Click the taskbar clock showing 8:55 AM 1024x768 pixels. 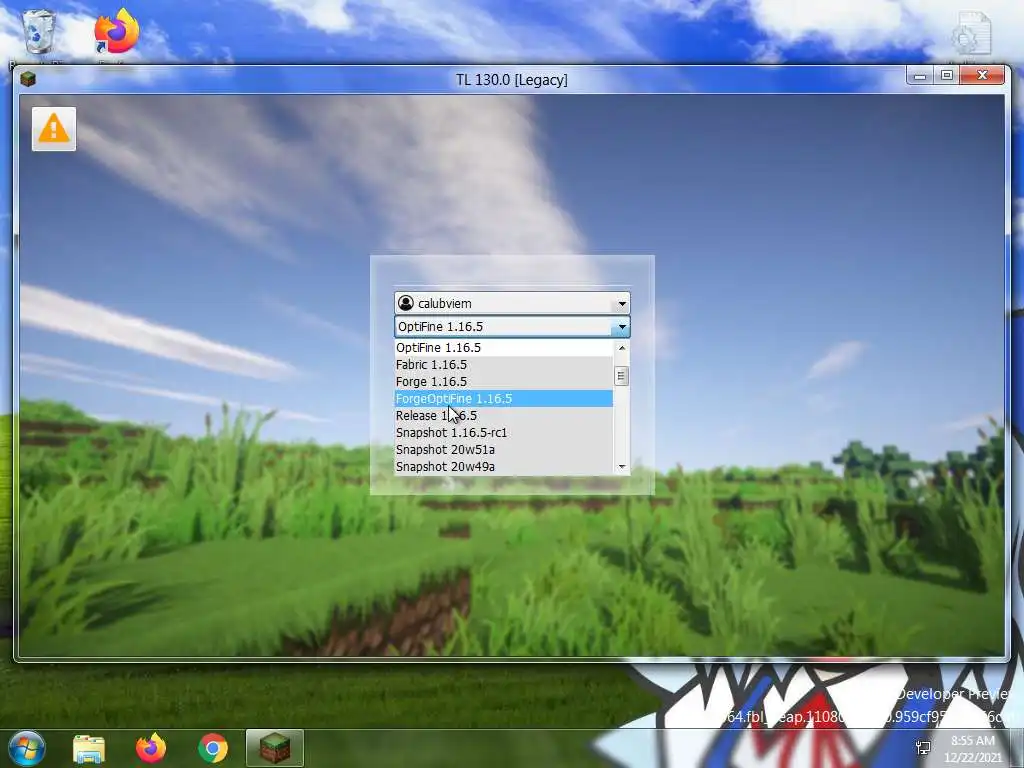tap(972, 749)
